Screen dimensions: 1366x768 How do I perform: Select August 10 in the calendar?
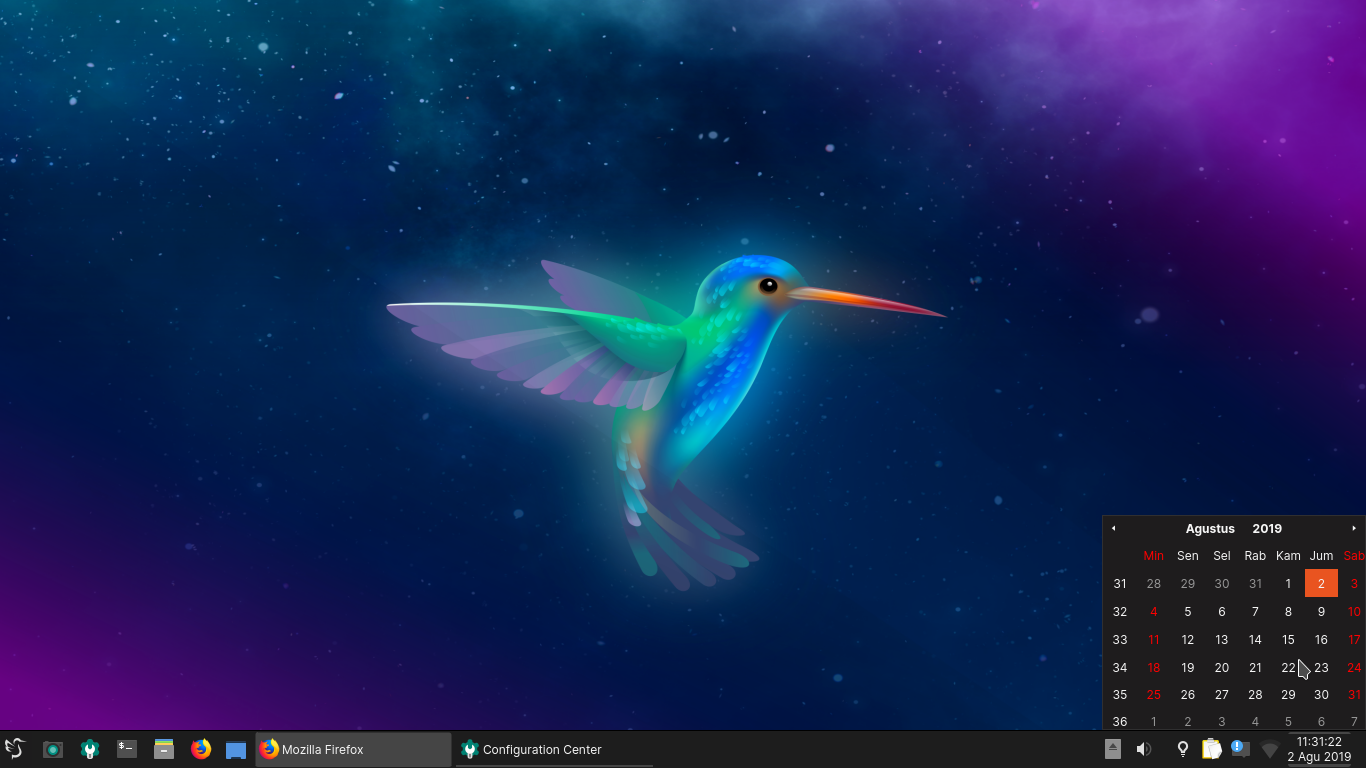click(1354, 611)
